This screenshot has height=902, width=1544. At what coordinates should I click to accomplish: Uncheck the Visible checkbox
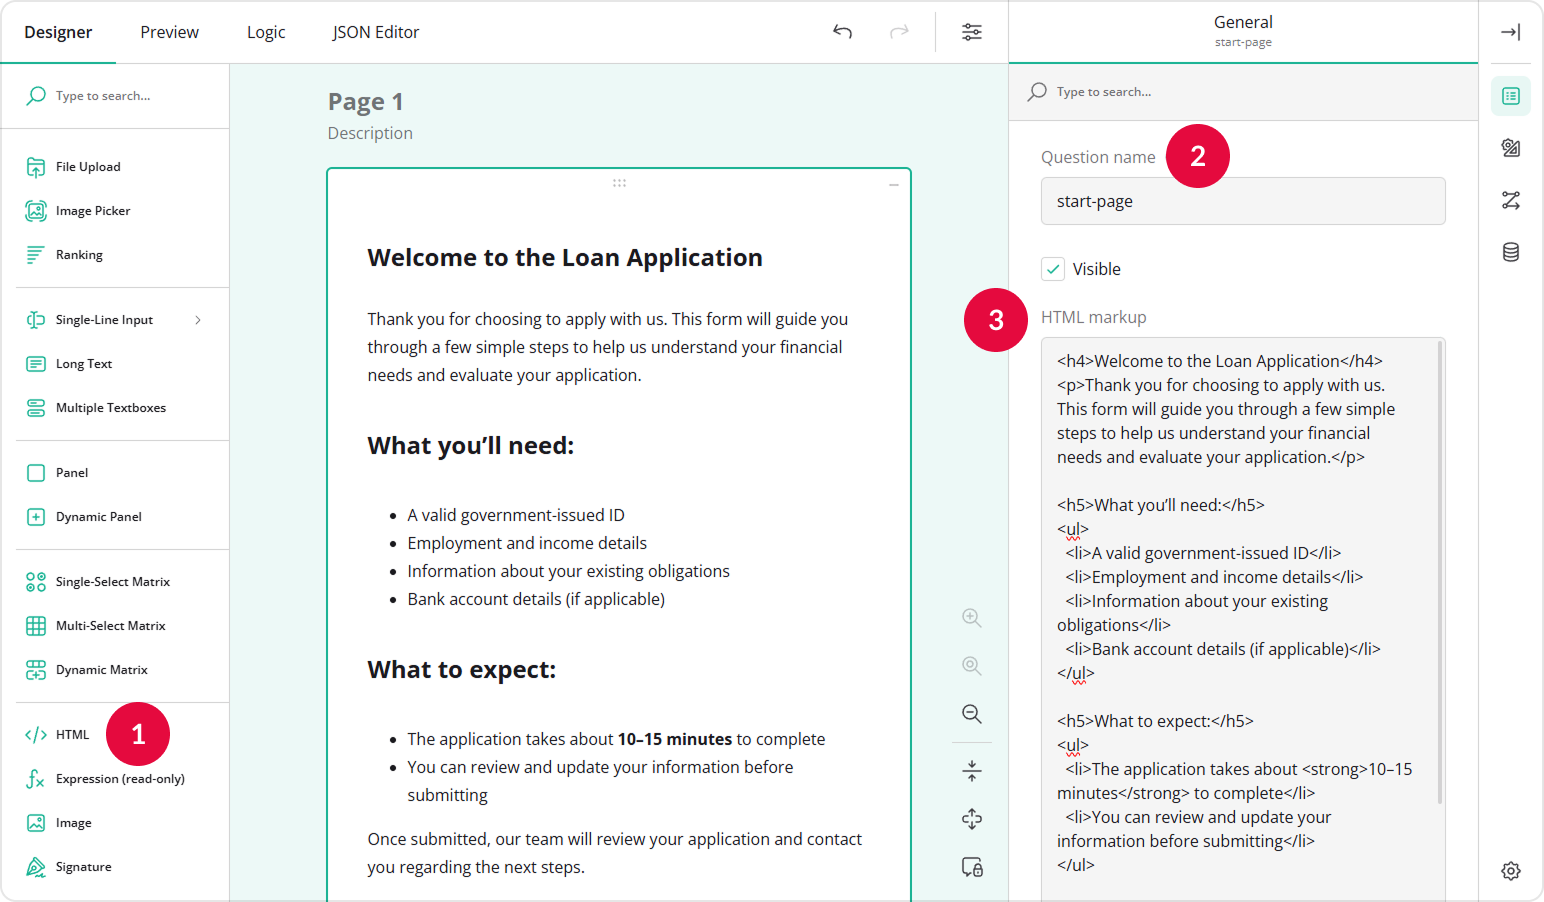(1053, 268)
